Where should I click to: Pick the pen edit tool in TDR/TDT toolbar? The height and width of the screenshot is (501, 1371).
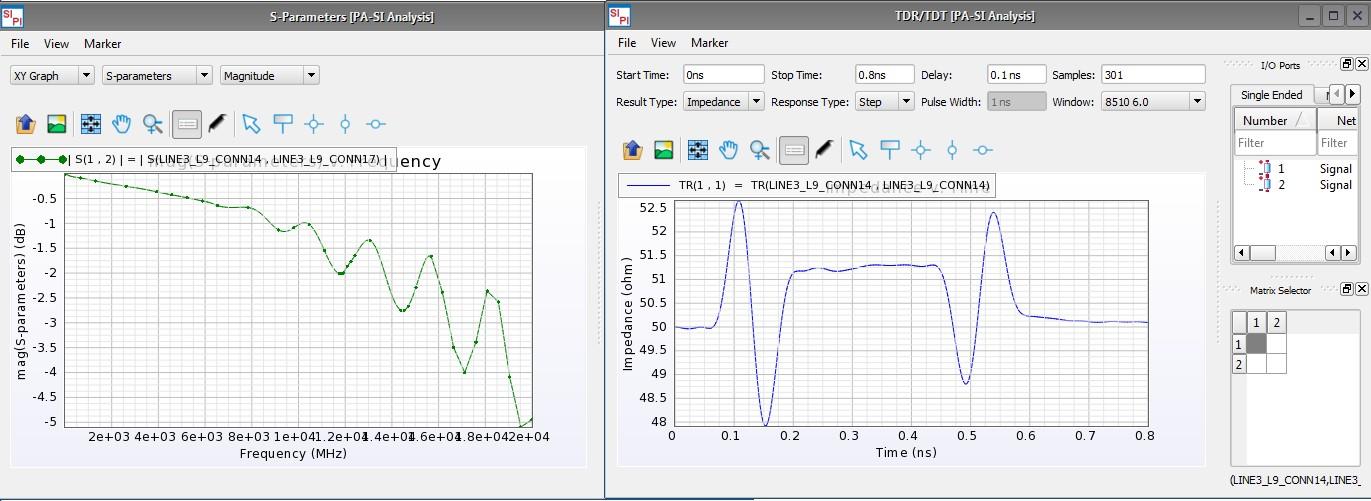tap(824, 150)
